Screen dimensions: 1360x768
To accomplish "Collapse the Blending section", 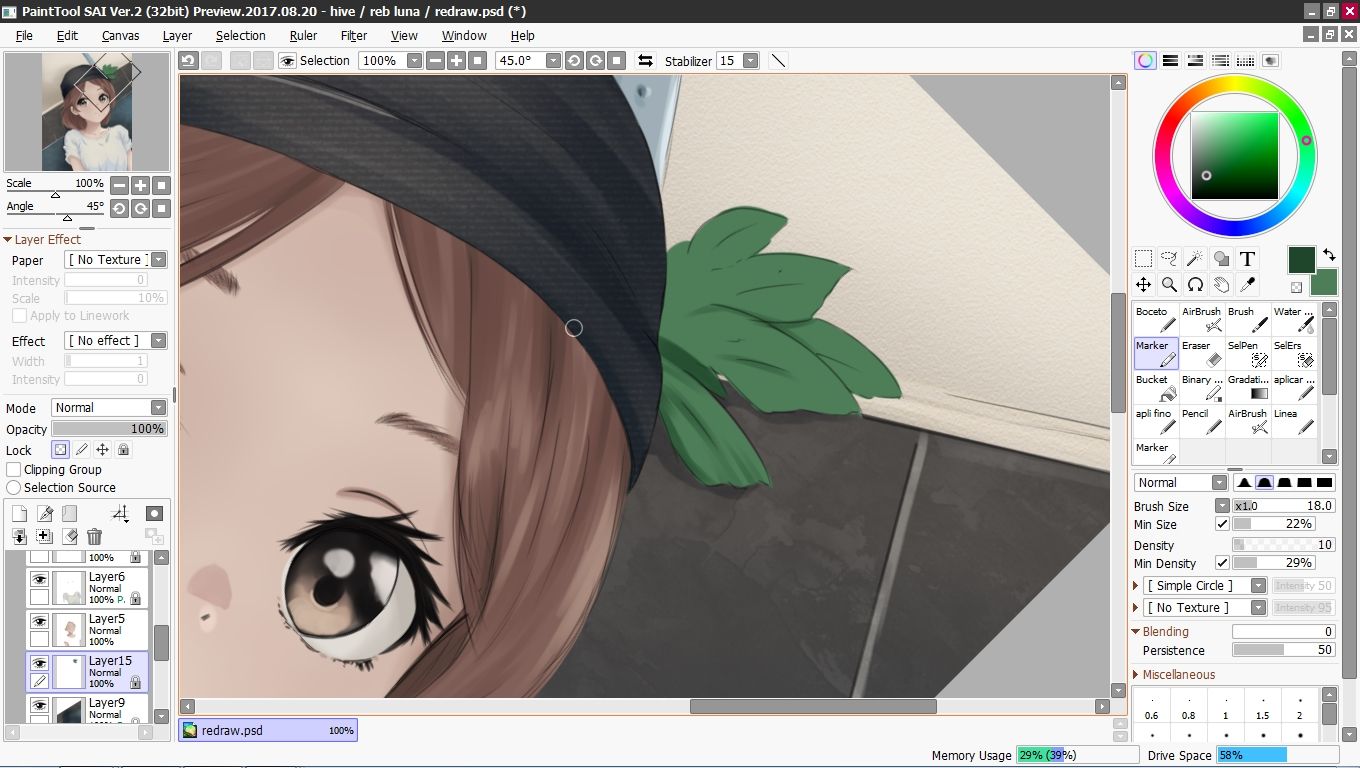I will 1136,632.
